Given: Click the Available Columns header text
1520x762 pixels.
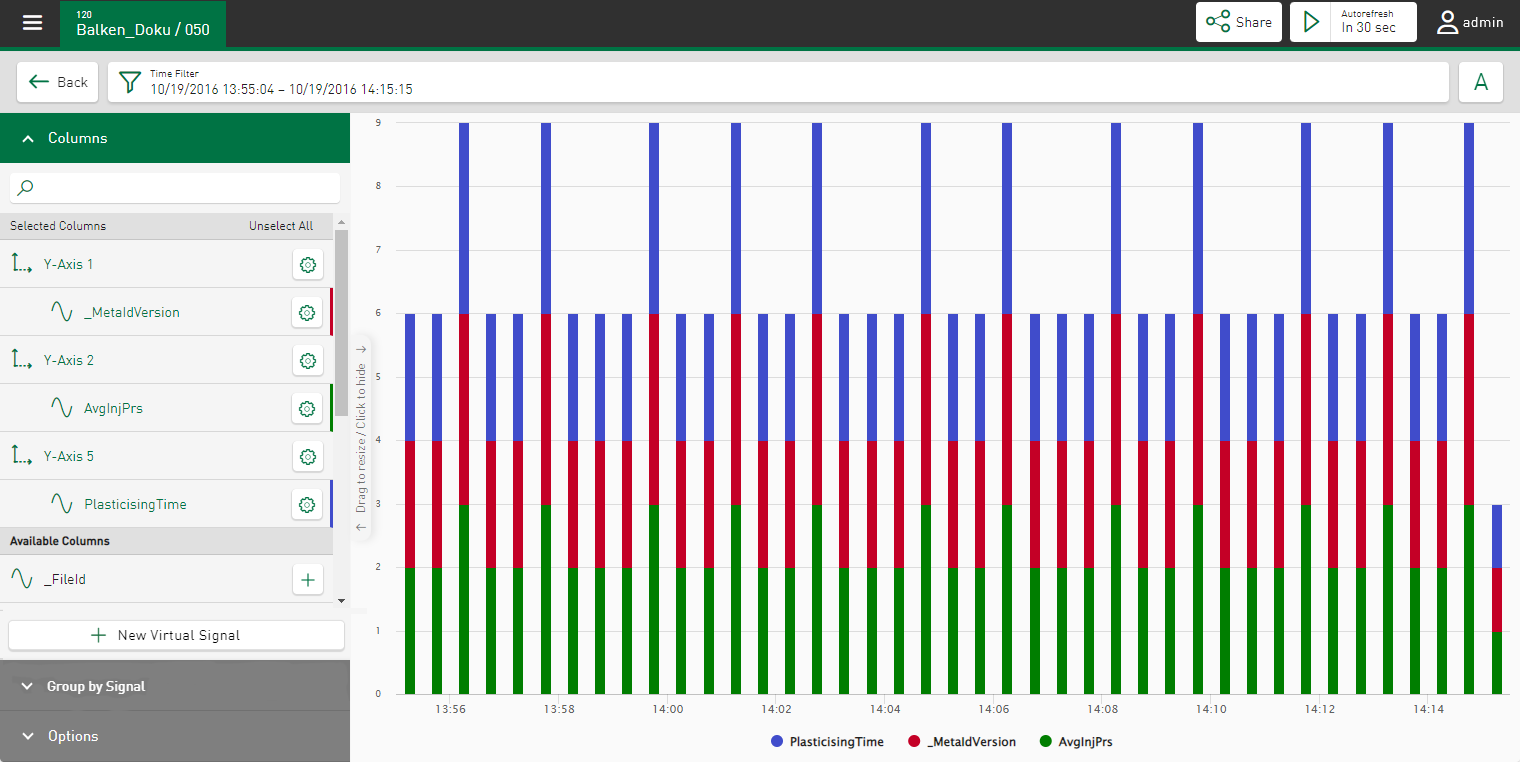Looking at the screenshot, I should point(60,541).
